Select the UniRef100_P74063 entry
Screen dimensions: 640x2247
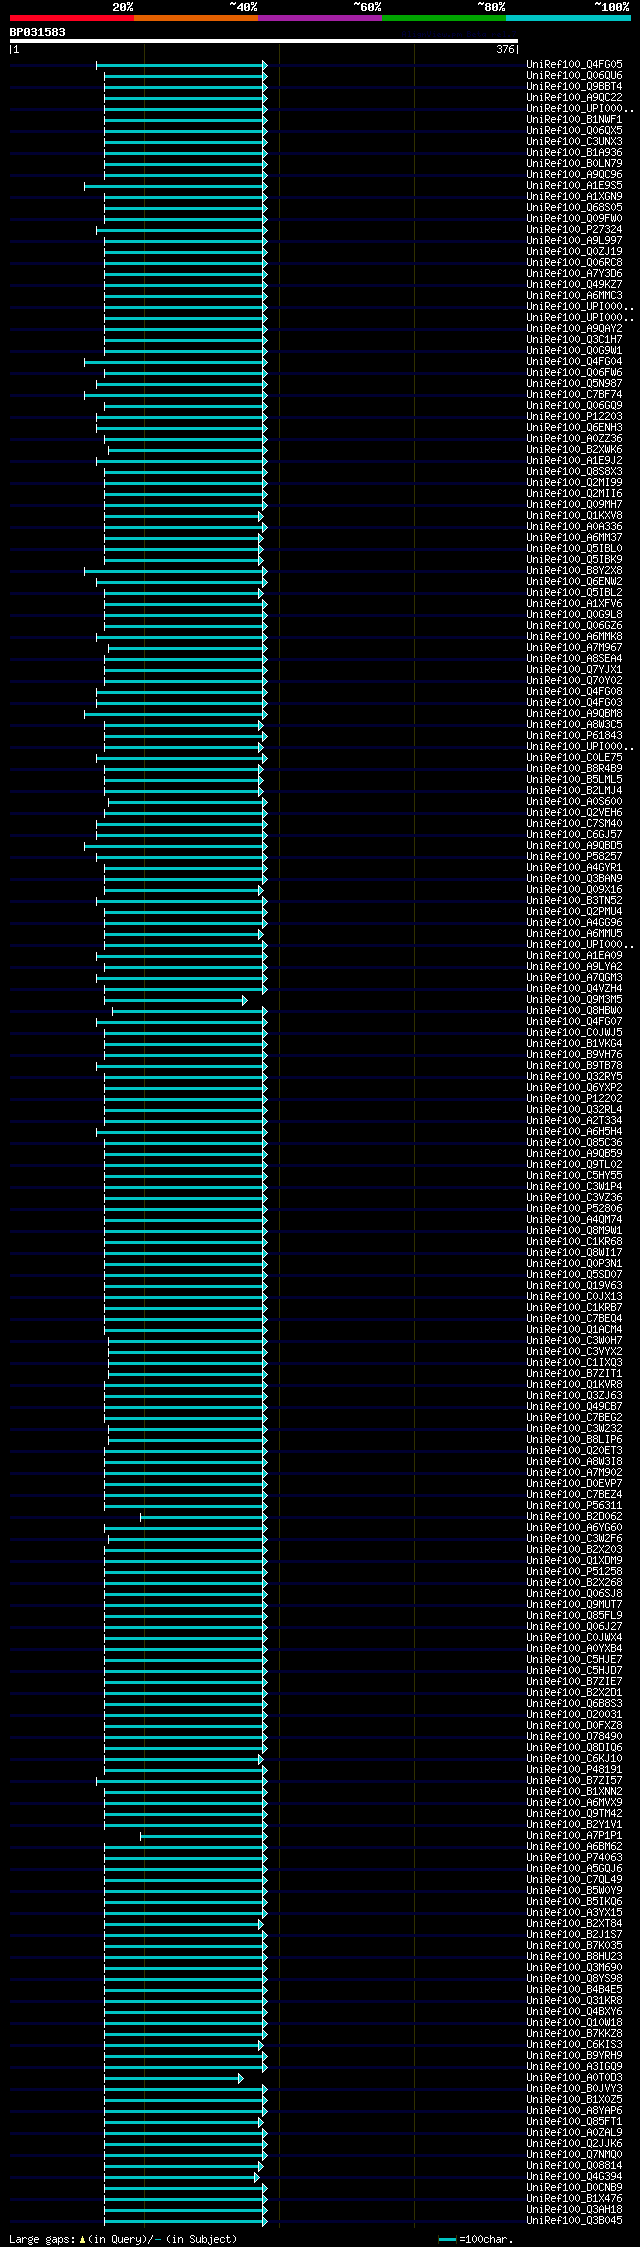pos(574,1857)
